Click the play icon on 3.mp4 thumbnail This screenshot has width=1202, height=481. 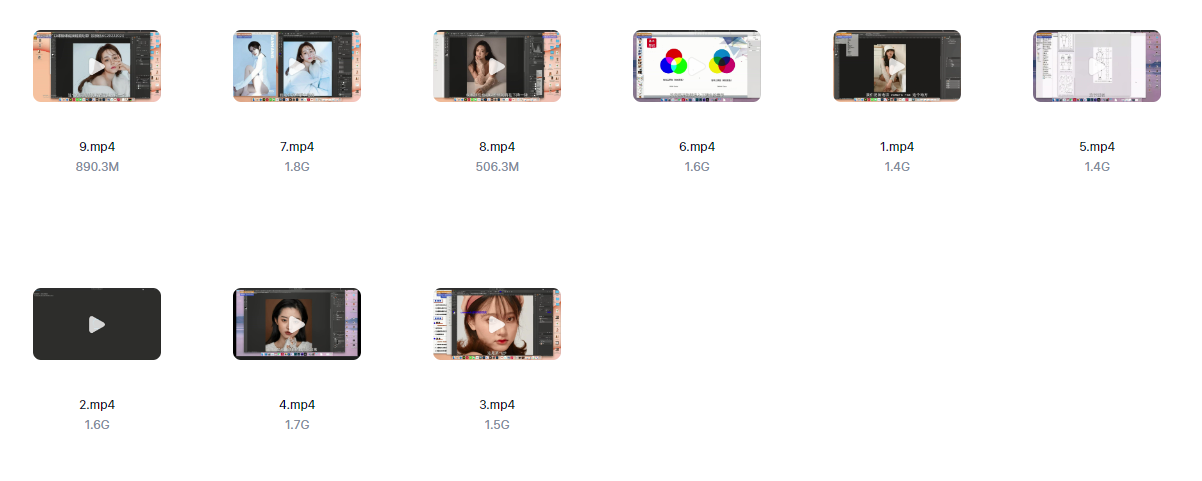[497, 324]
